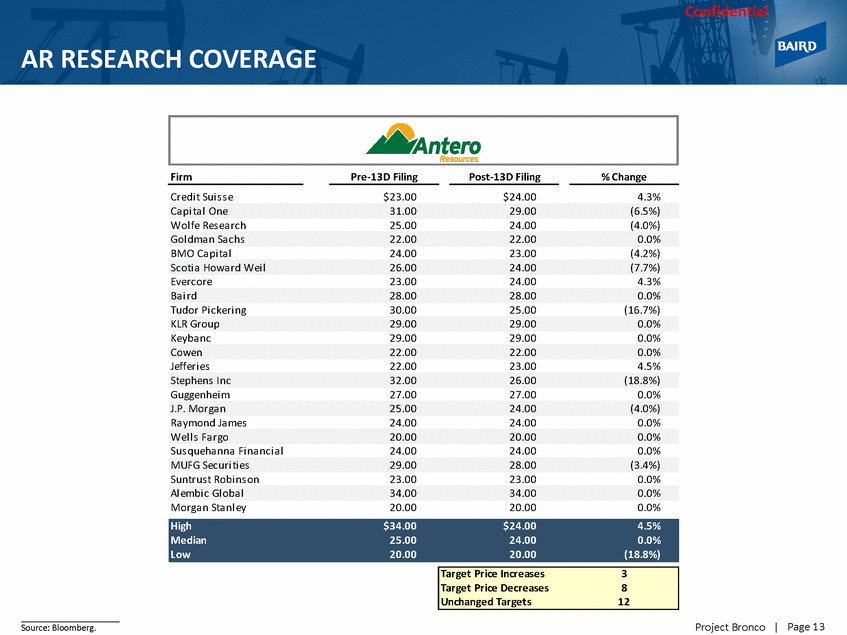Select the Baird firm name in table

click(x=184, y=296)
